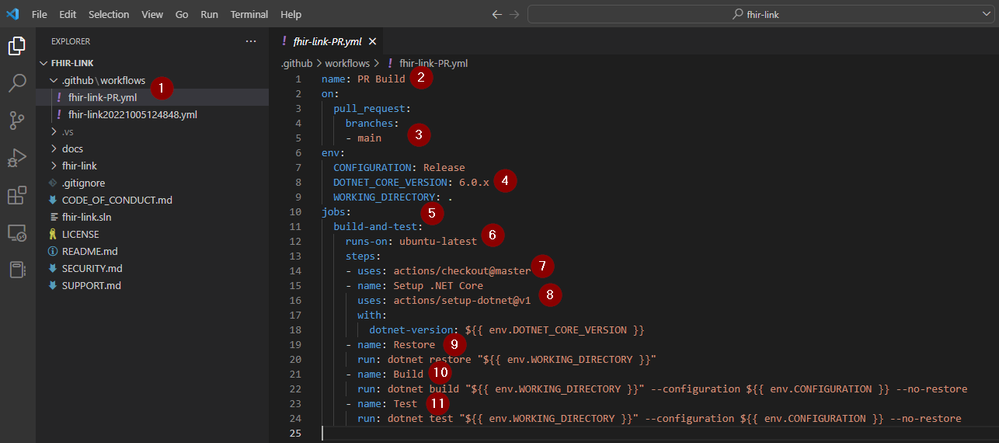Open the Run menu
This screenshot has height=443, width=999.
click(x=209, y=14)
